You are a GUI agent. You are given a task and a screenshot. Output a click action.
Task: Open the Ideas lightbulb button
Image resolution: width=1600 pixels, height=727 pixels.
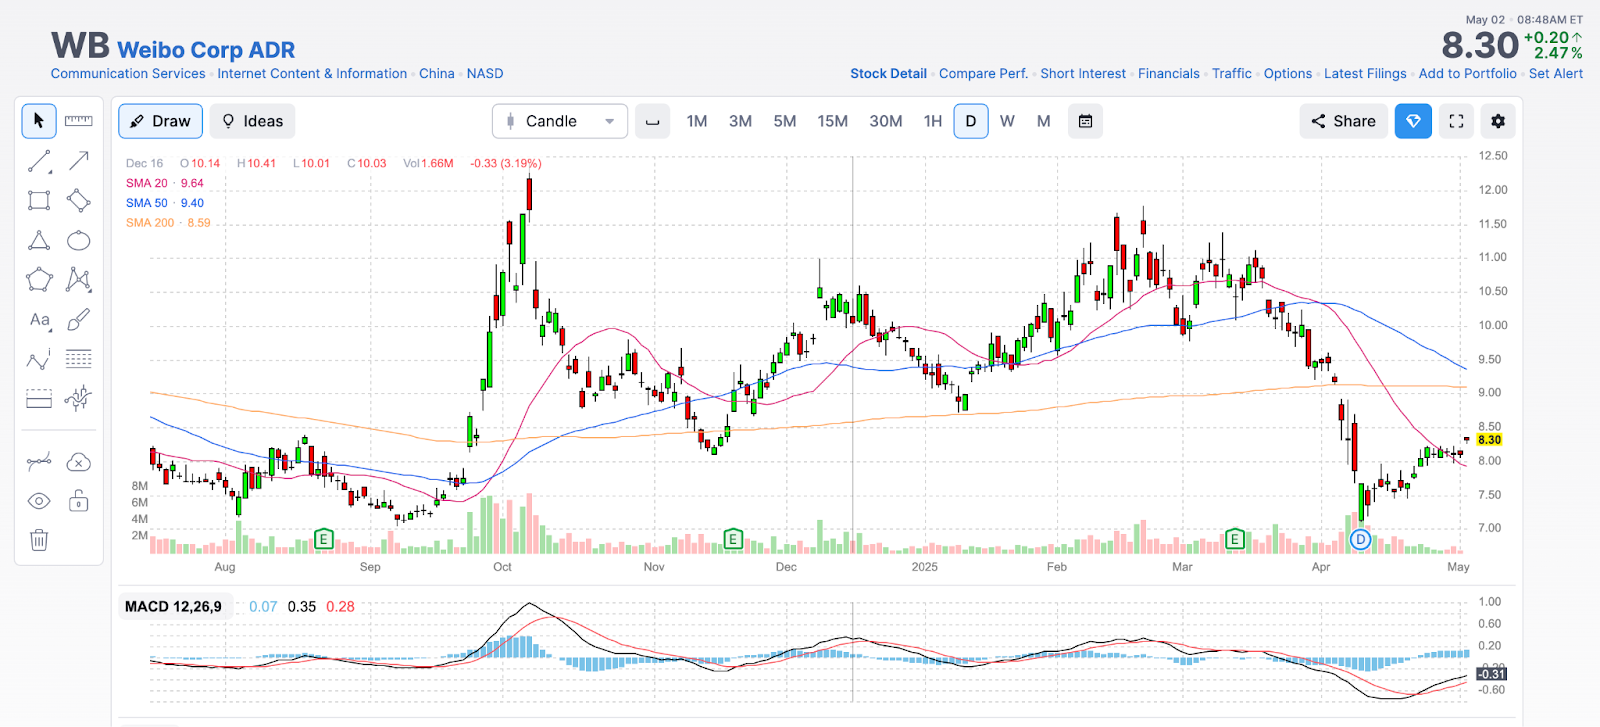pyautogui.click(x=252, y=121)
